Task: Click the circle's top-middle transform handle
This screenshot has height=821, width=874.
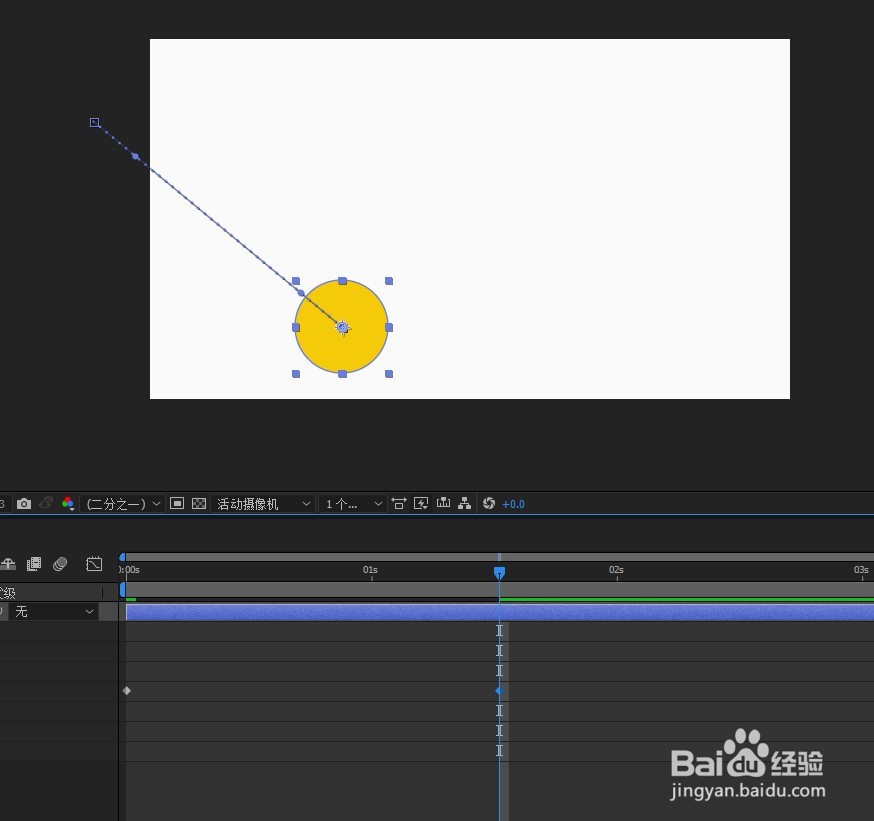Action: [342, 281]
